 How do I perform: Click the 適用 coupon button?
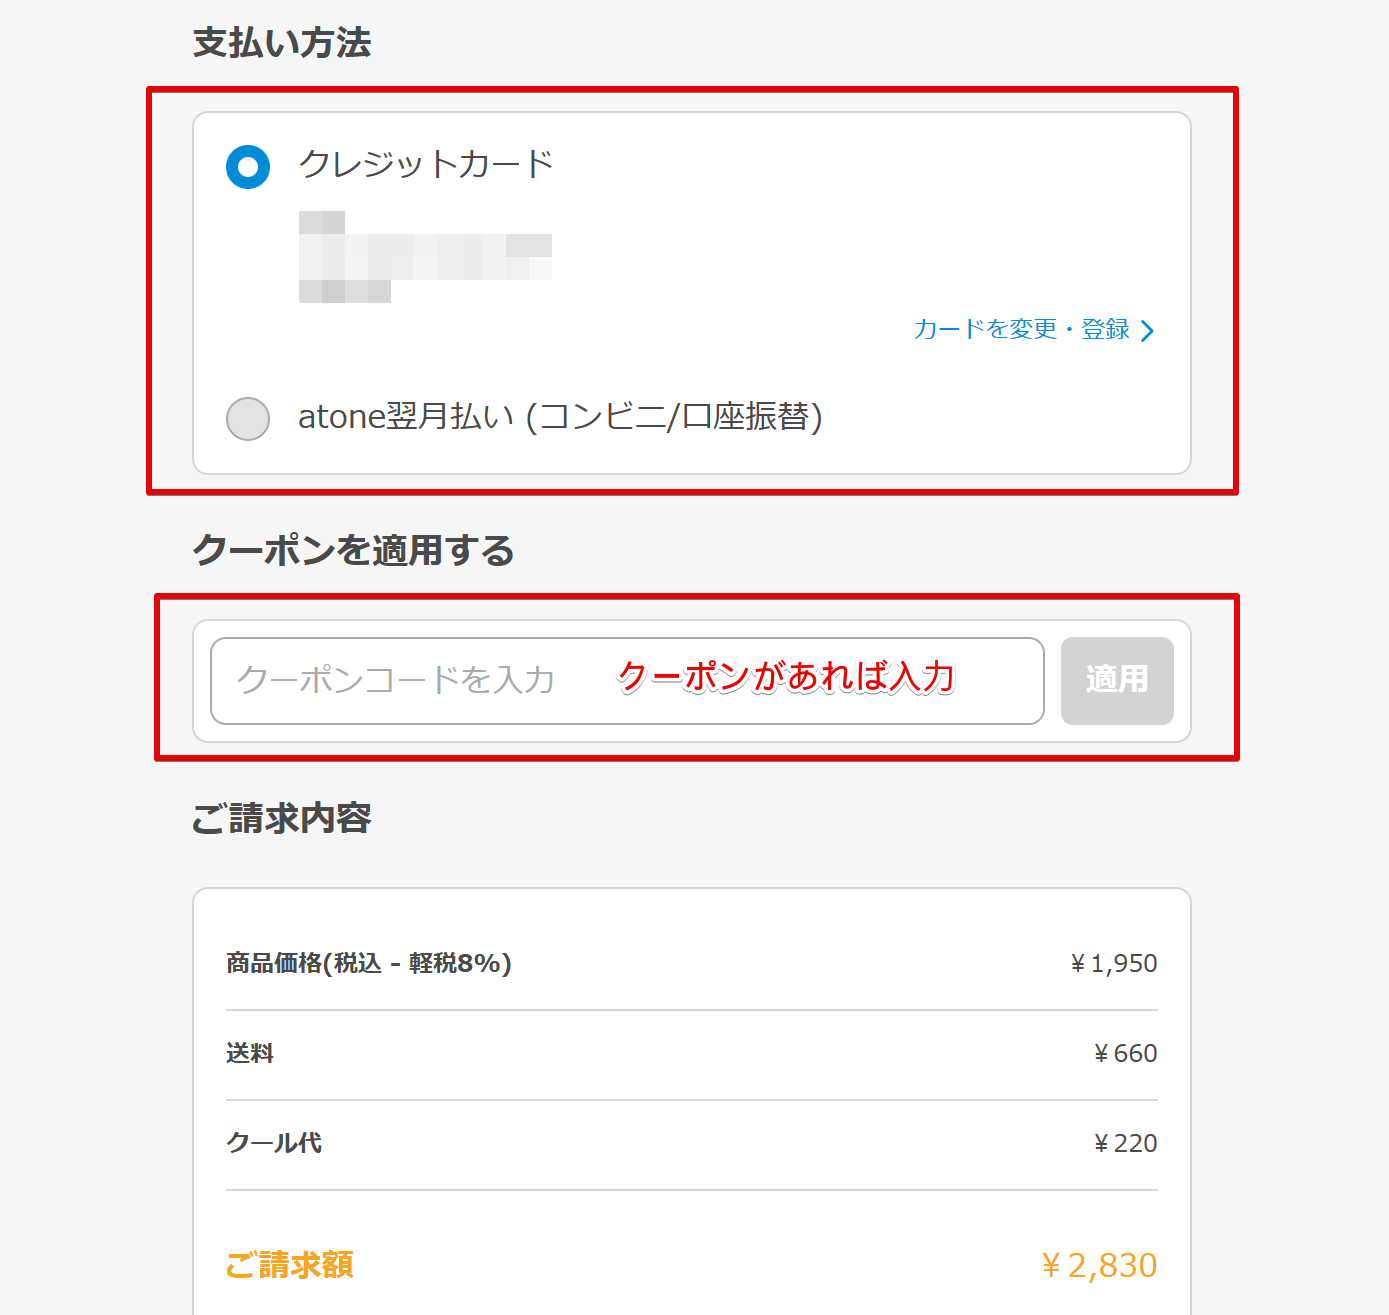click(x=1117, y=681)
